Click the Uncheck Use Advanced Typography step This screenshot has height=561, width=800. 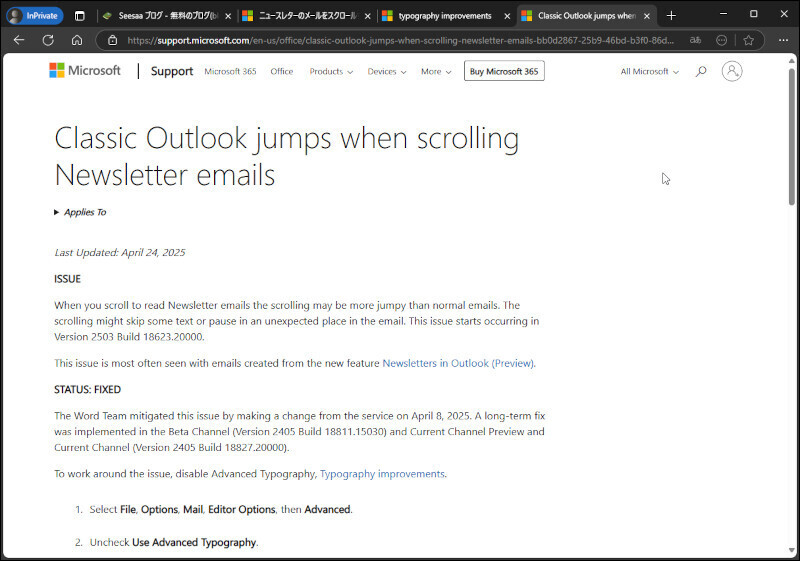coord(174,542)
